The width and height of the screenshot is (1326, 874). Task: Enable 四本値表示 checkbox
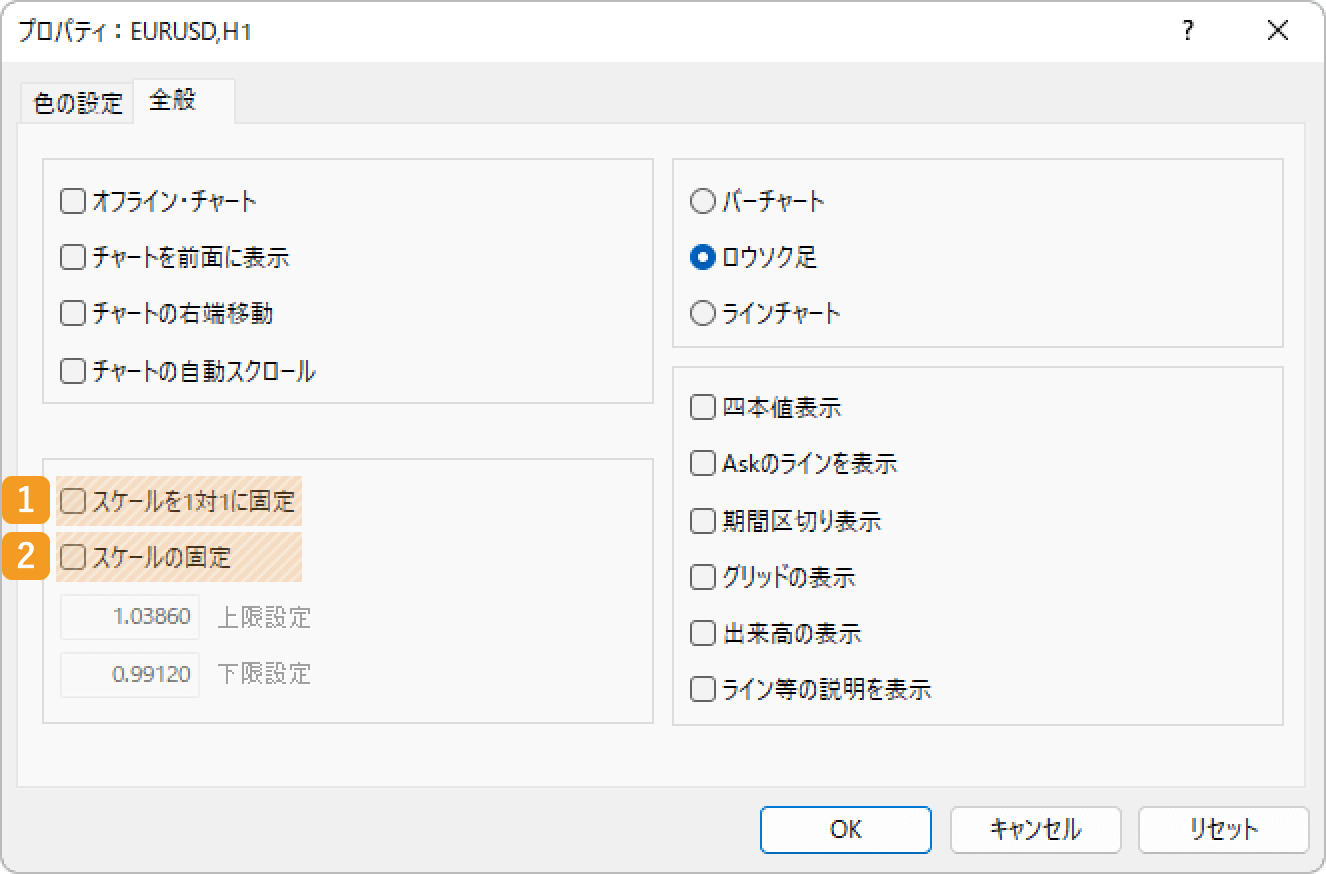[703, 408]
